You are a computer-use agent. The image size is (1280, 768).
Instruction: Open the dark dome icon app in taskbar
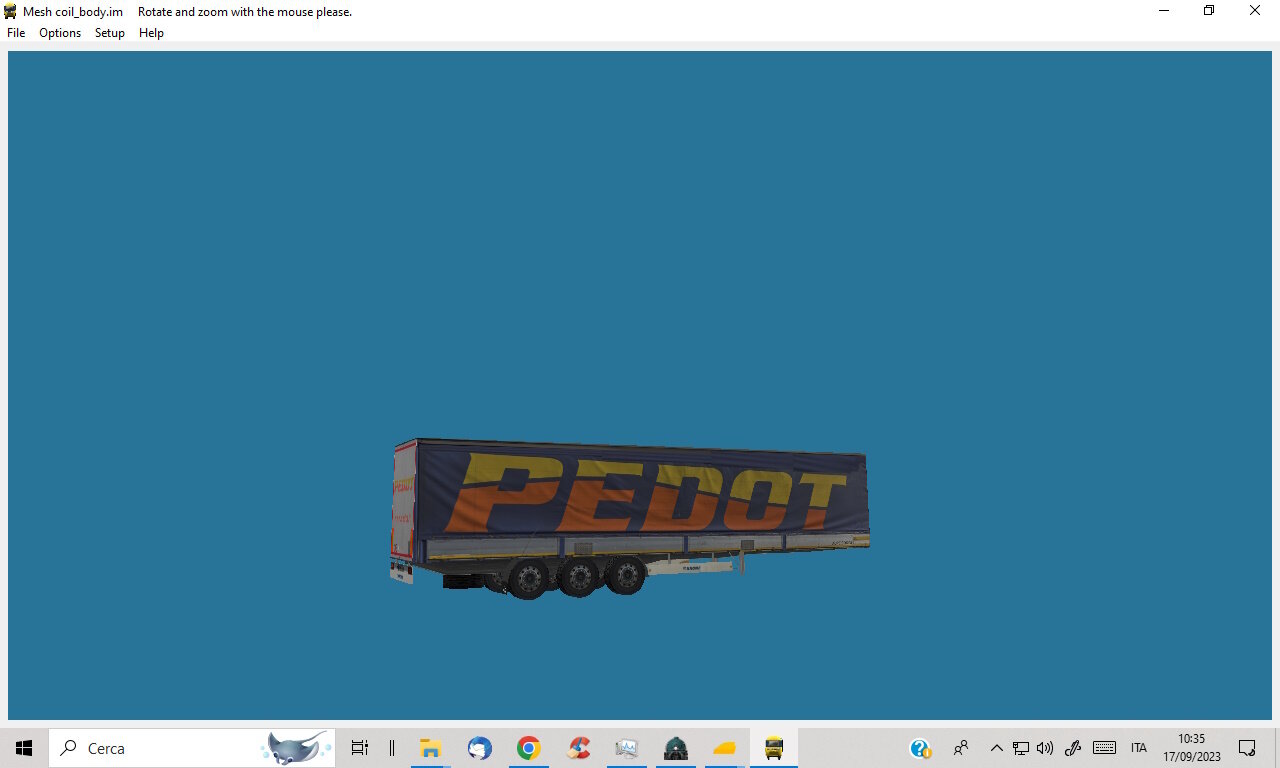(x=676, y=748)
